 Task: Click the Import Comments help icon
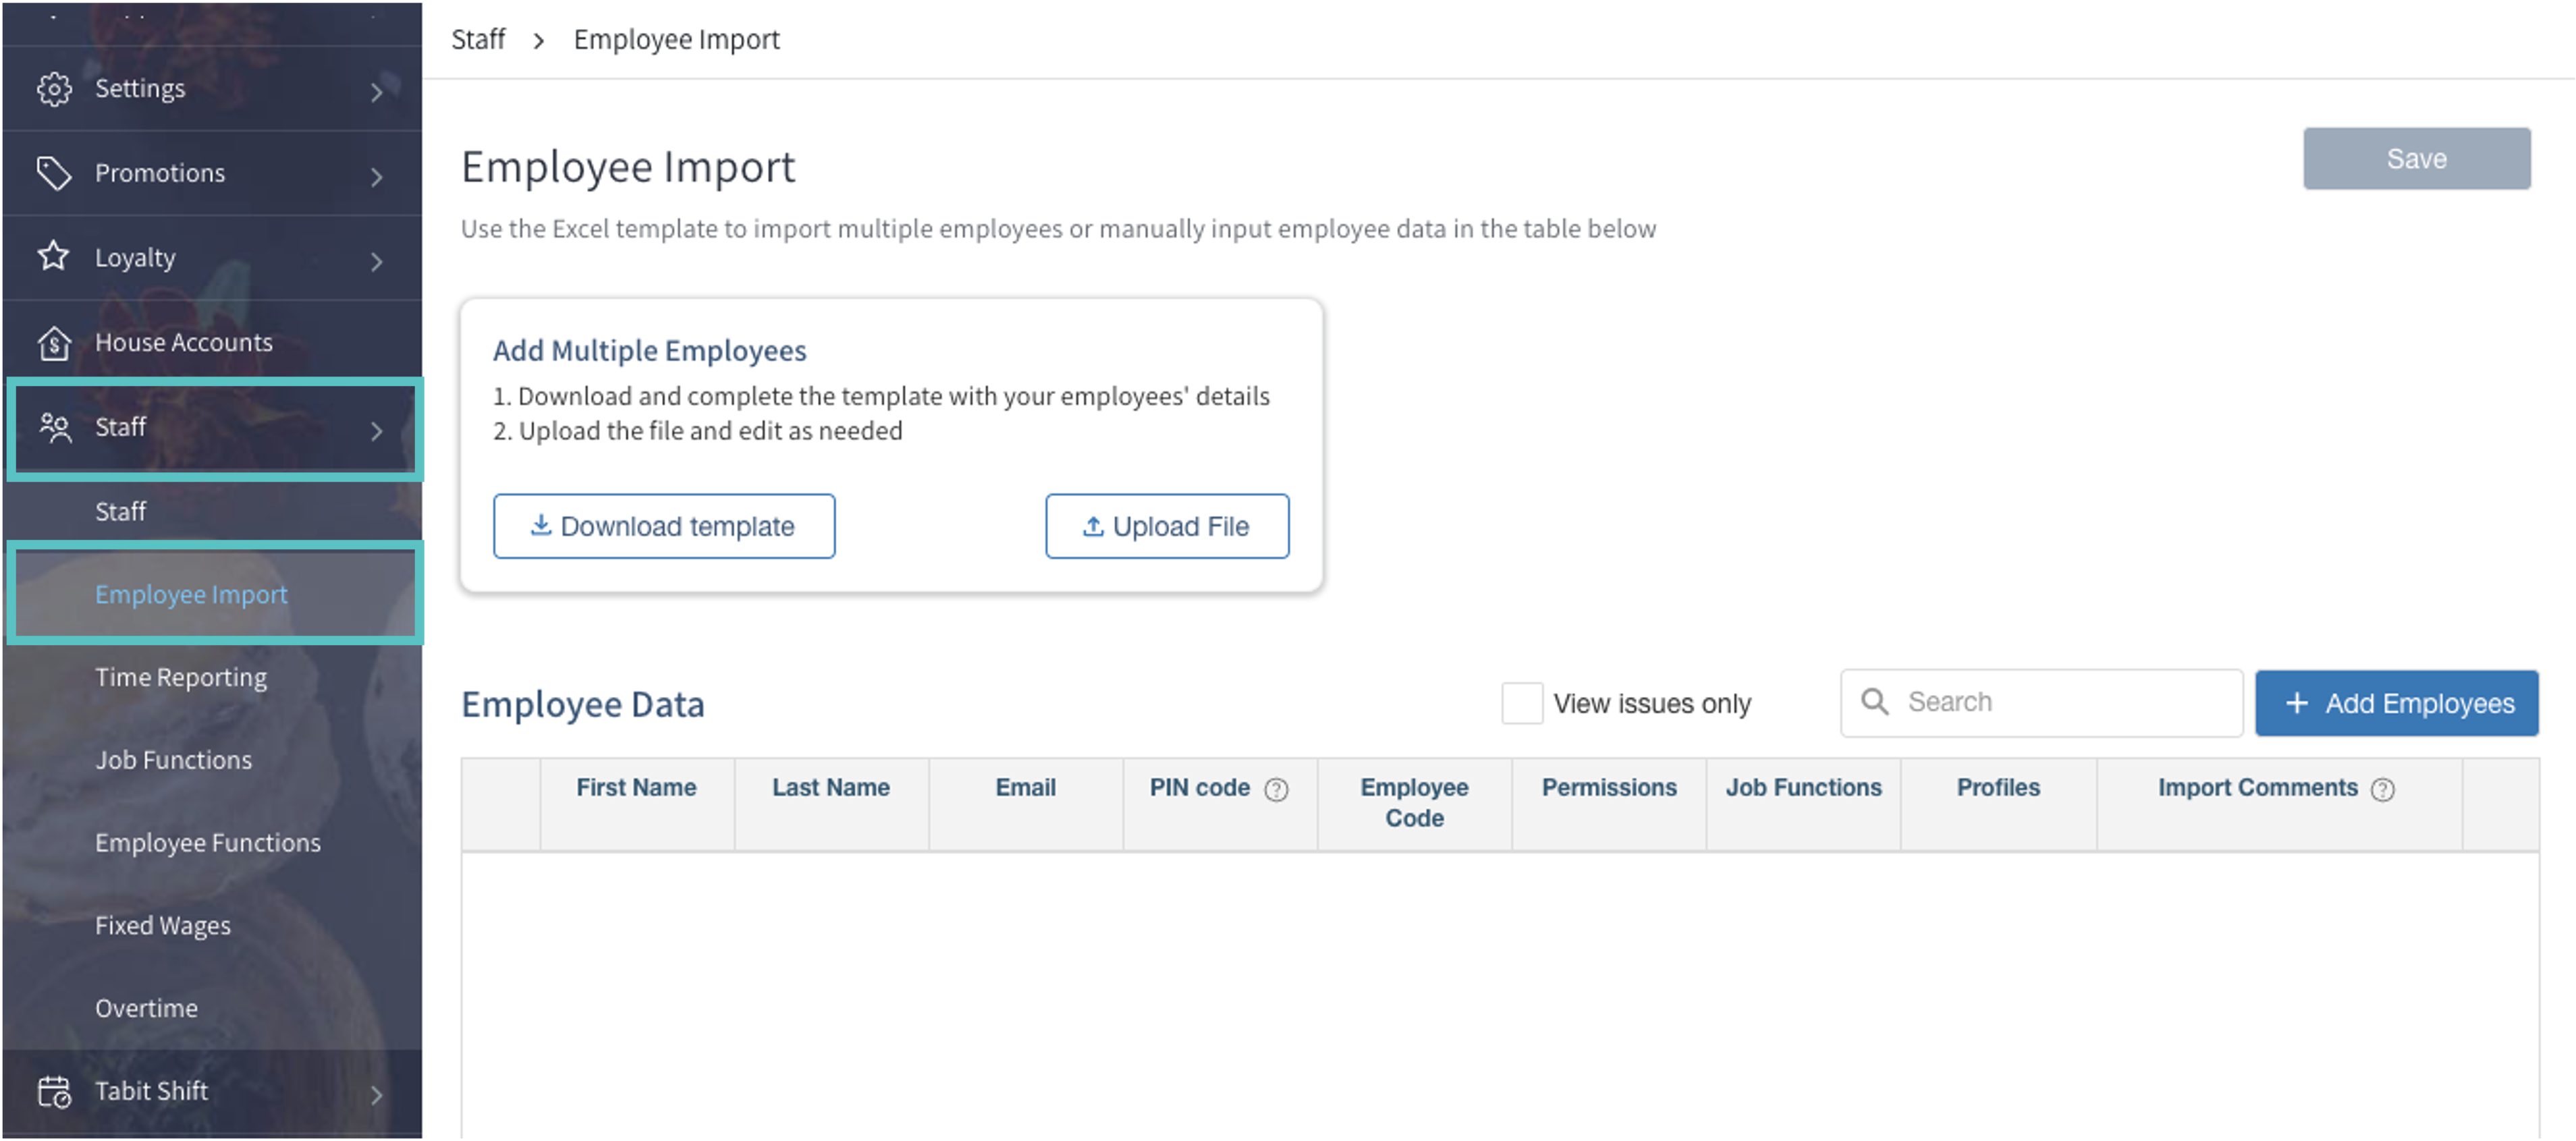pyautogui.click(x=2383, y=790)
